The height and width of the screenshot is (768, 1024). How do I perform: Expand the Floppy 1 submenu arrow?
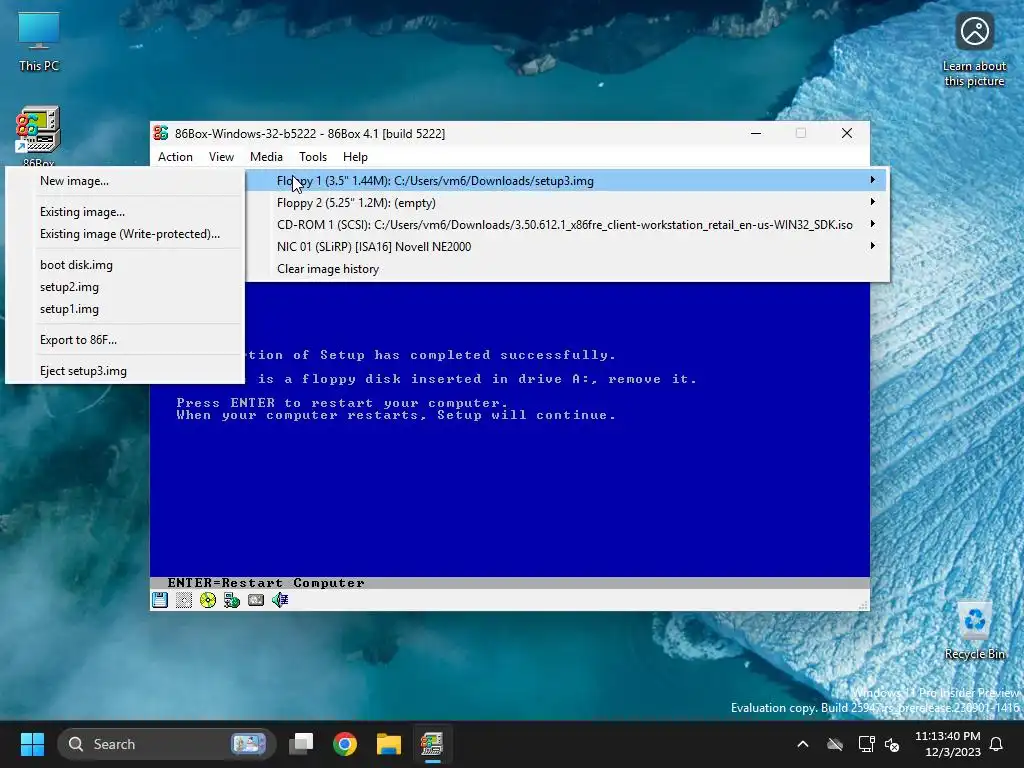tap(872, 180)
